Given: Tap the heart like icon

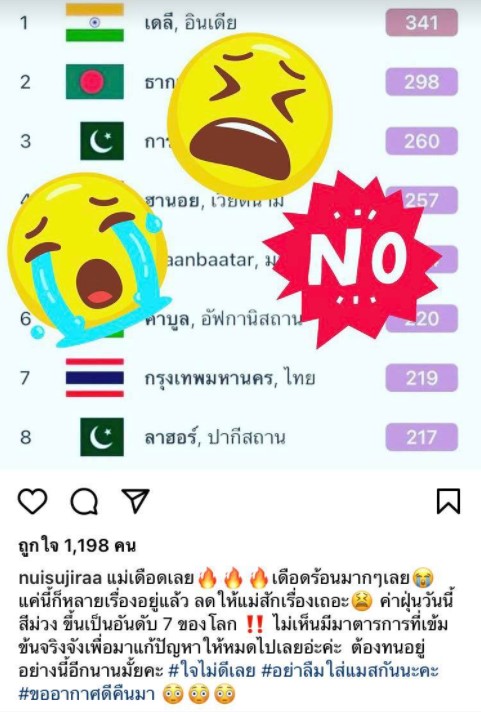Looking at the screenshot, I should 32,501.
